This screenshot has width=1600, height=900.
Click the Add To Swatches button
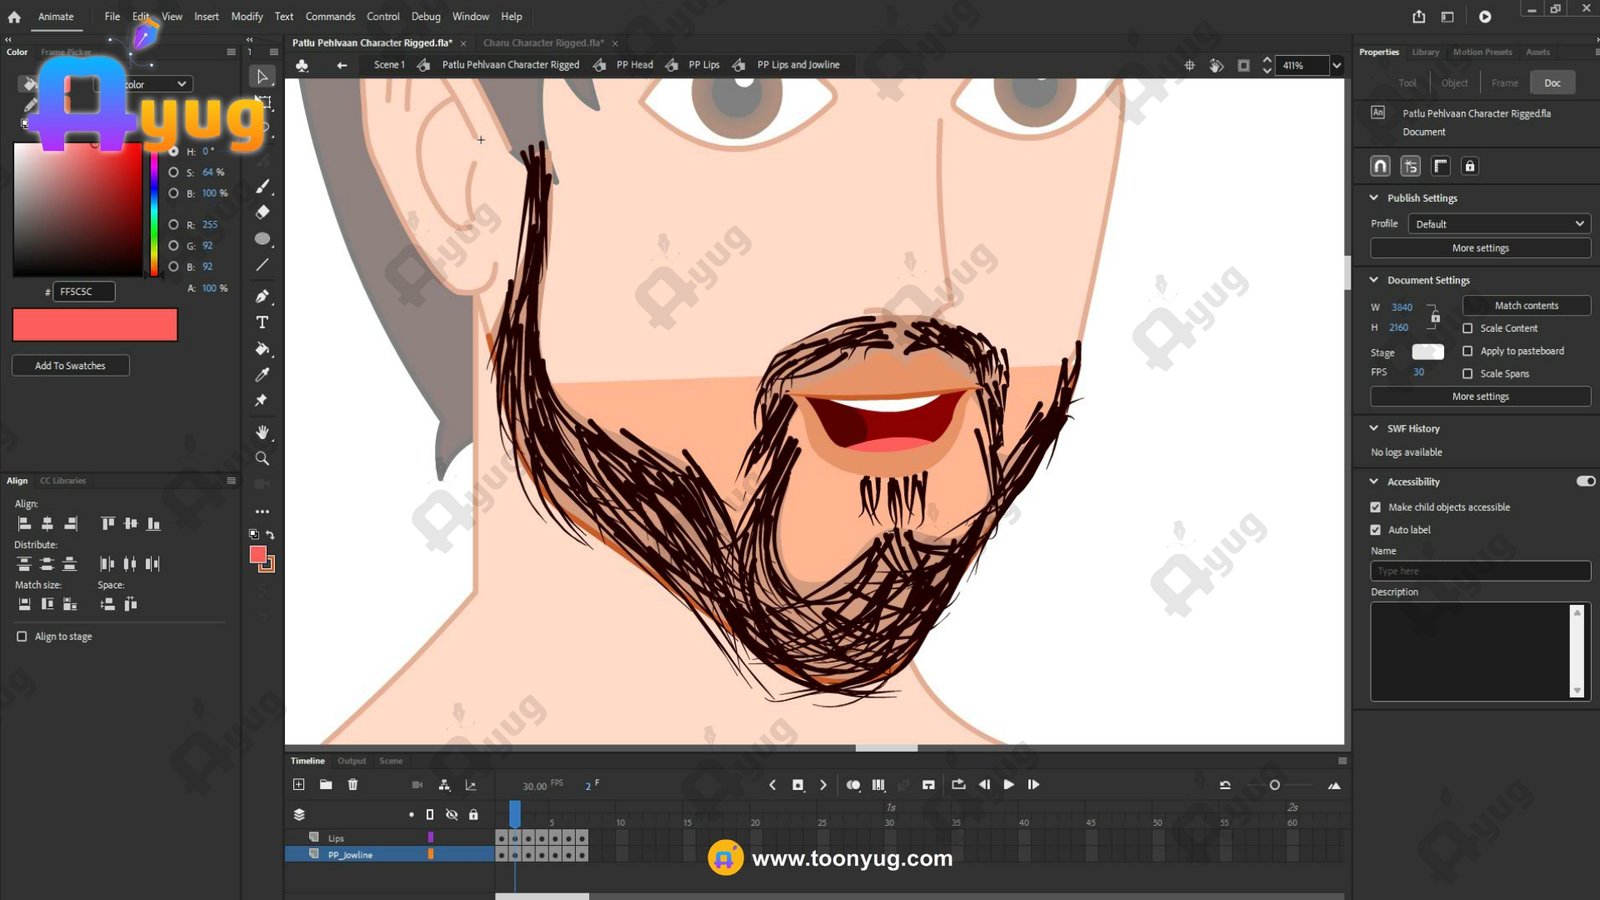[70, 366]
